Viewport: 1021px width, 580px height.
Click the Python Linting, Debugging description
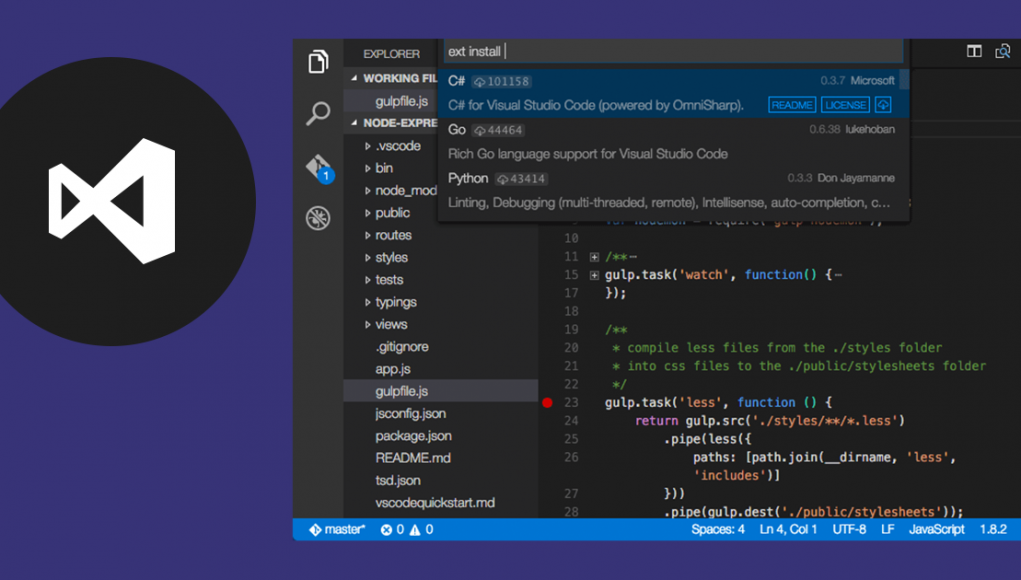(669, 203)
